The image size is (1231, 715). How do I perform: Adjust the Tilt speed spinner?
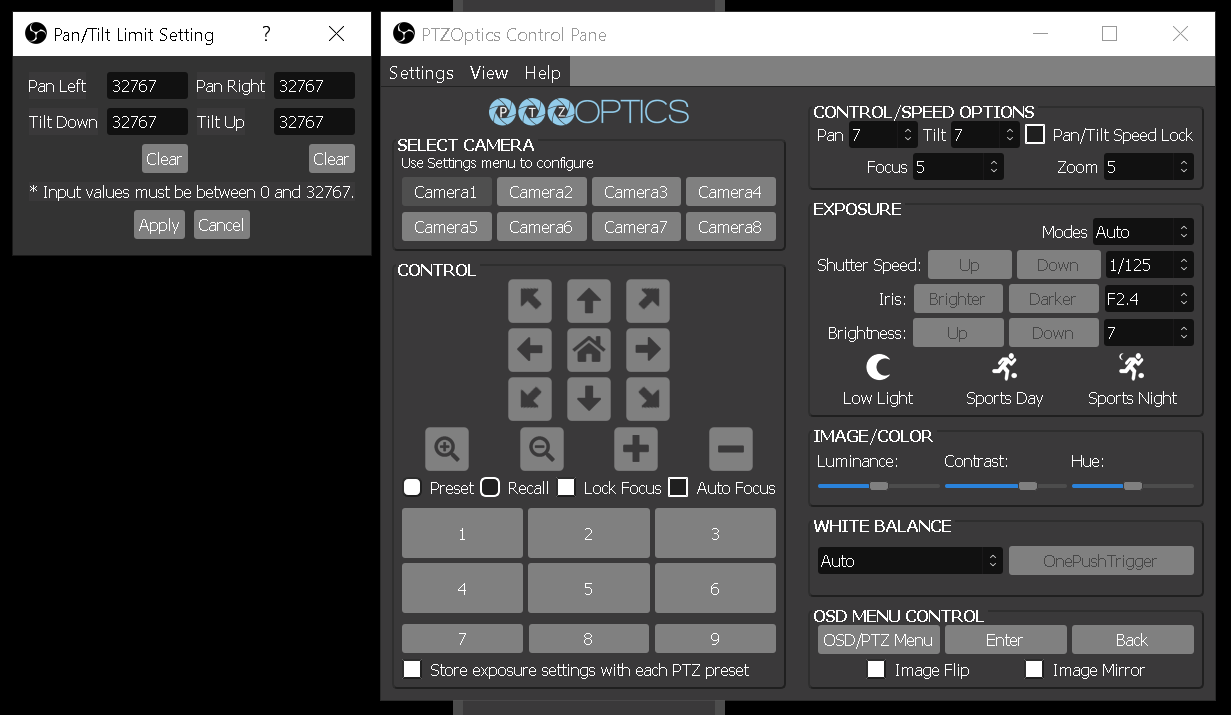tap(985, 135)
